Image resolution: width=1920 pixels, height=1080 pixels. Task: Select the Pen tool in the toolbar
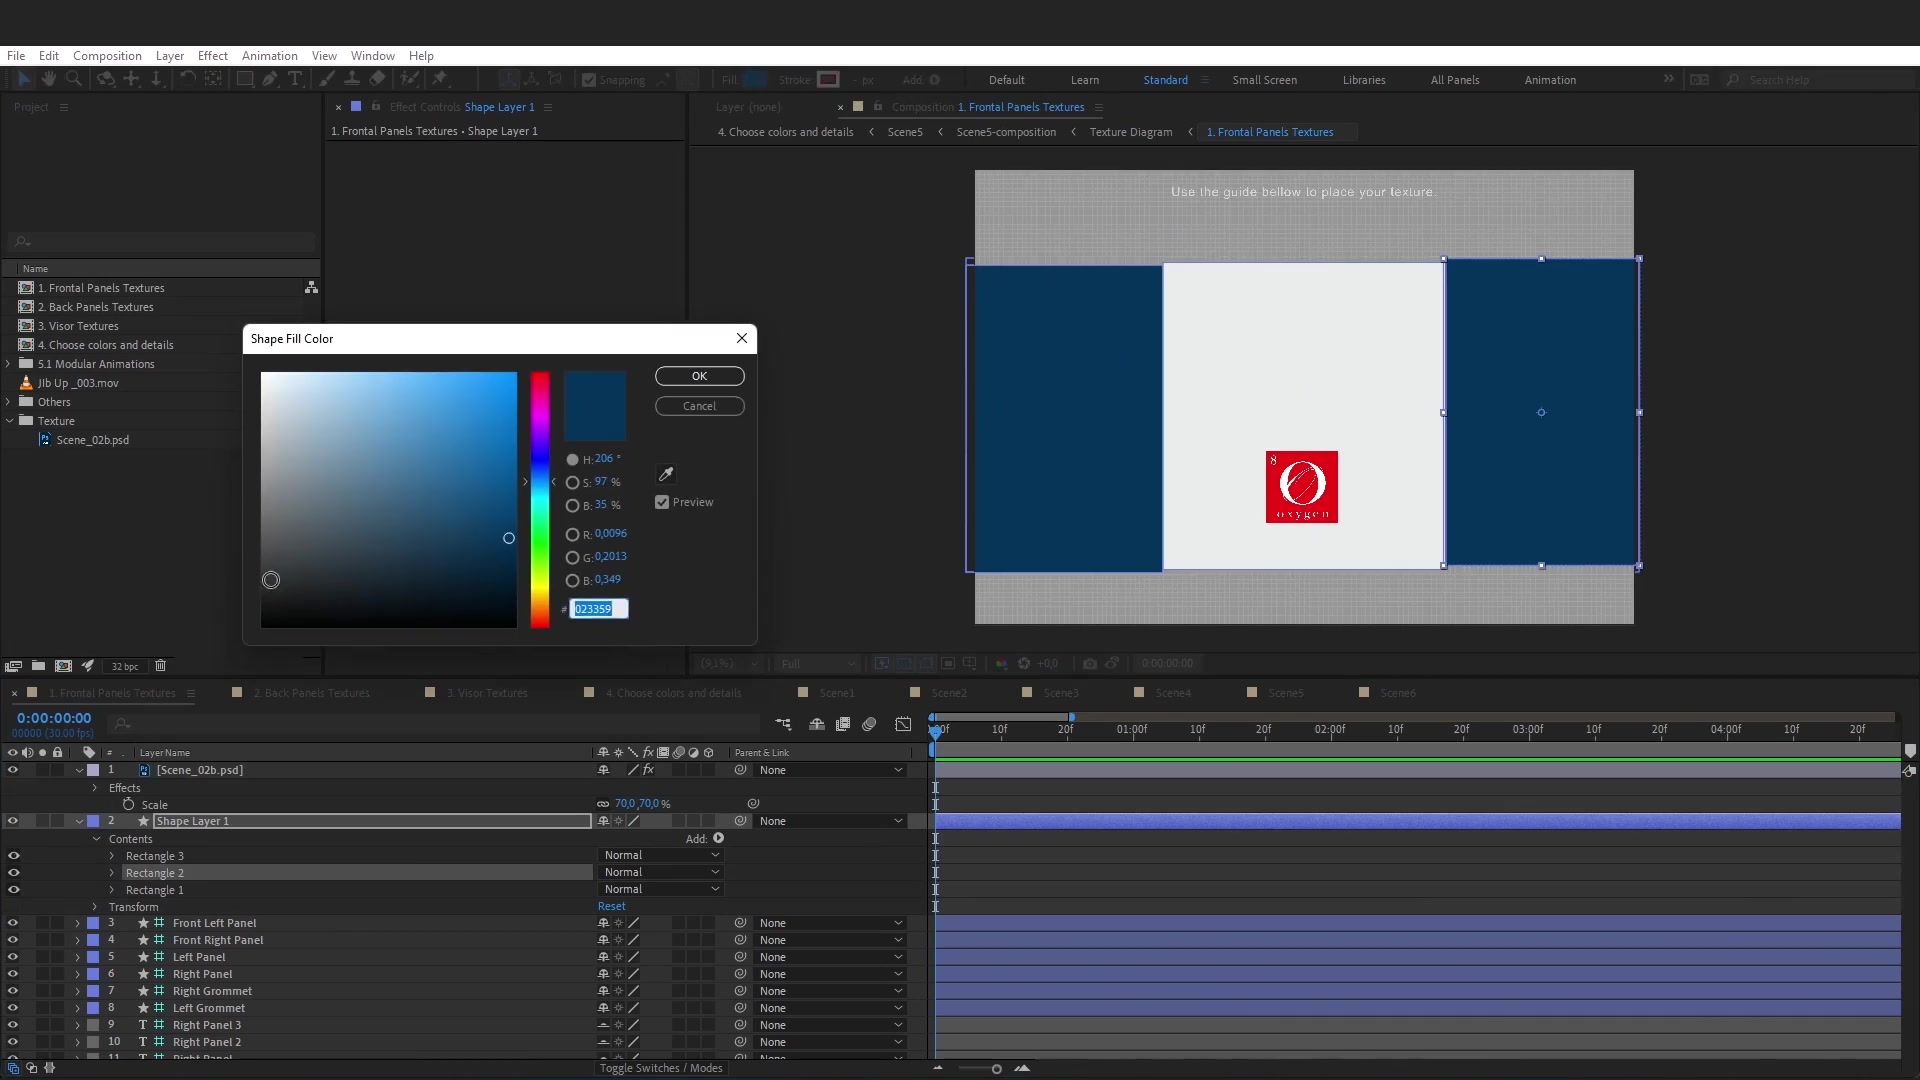point(270,79)
